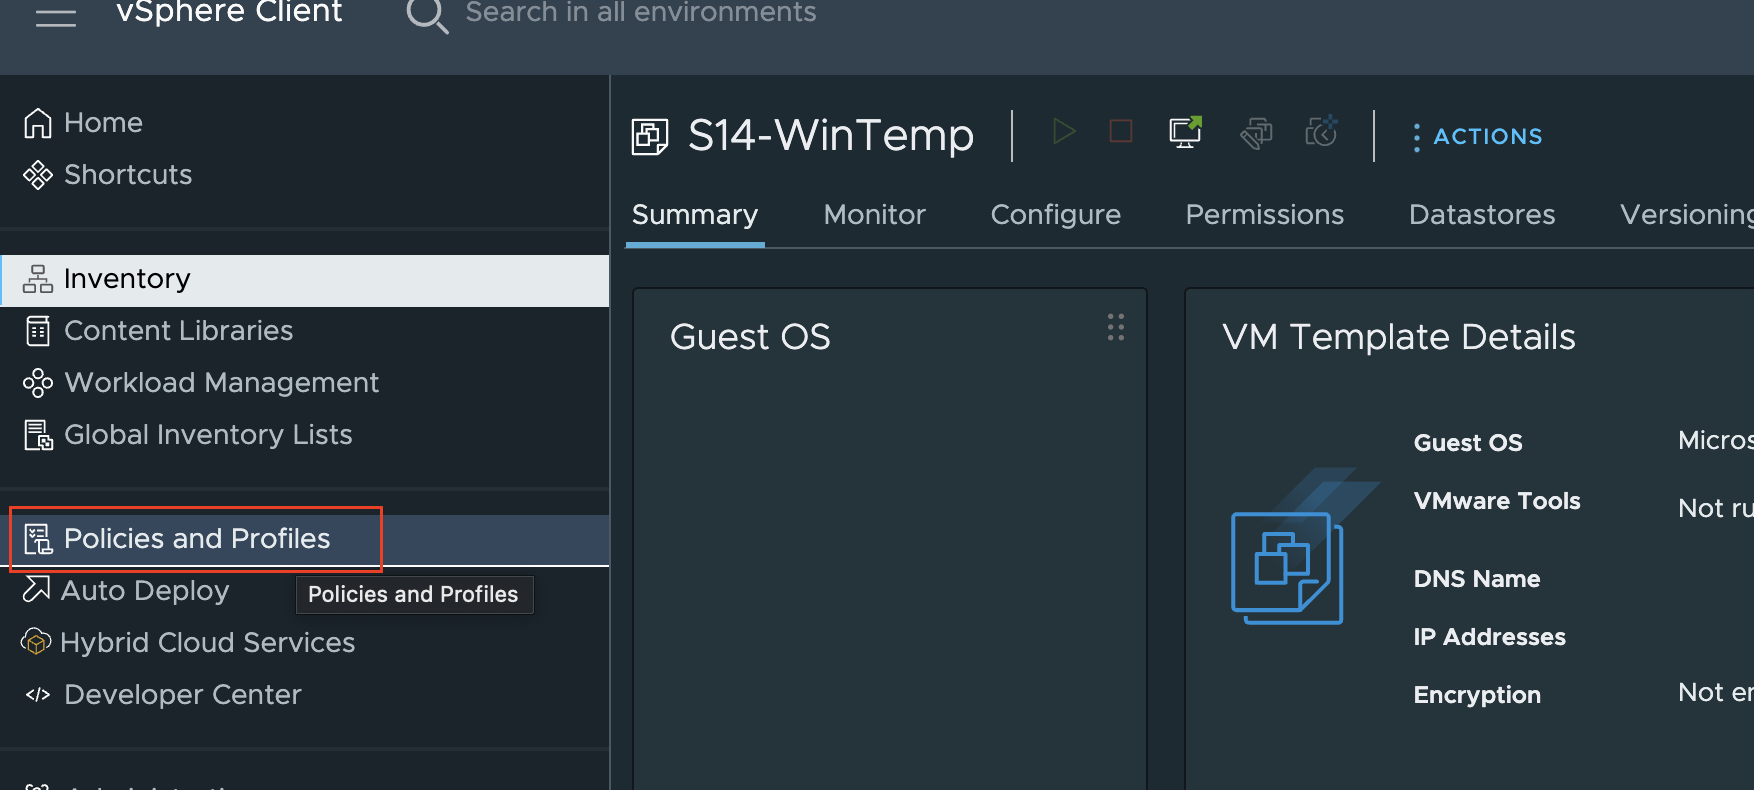Click the Home house icon

click(38, 123)
